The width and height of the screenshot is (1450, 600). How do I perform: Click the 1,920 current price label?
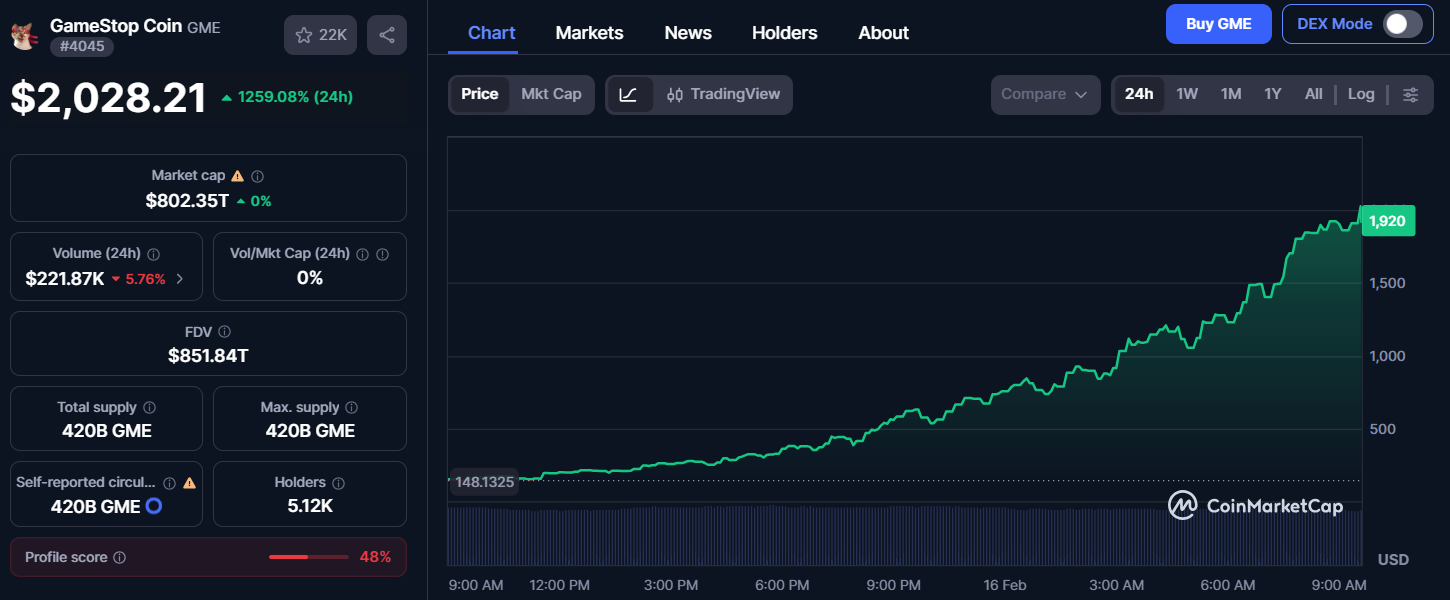click(1387, 221)
